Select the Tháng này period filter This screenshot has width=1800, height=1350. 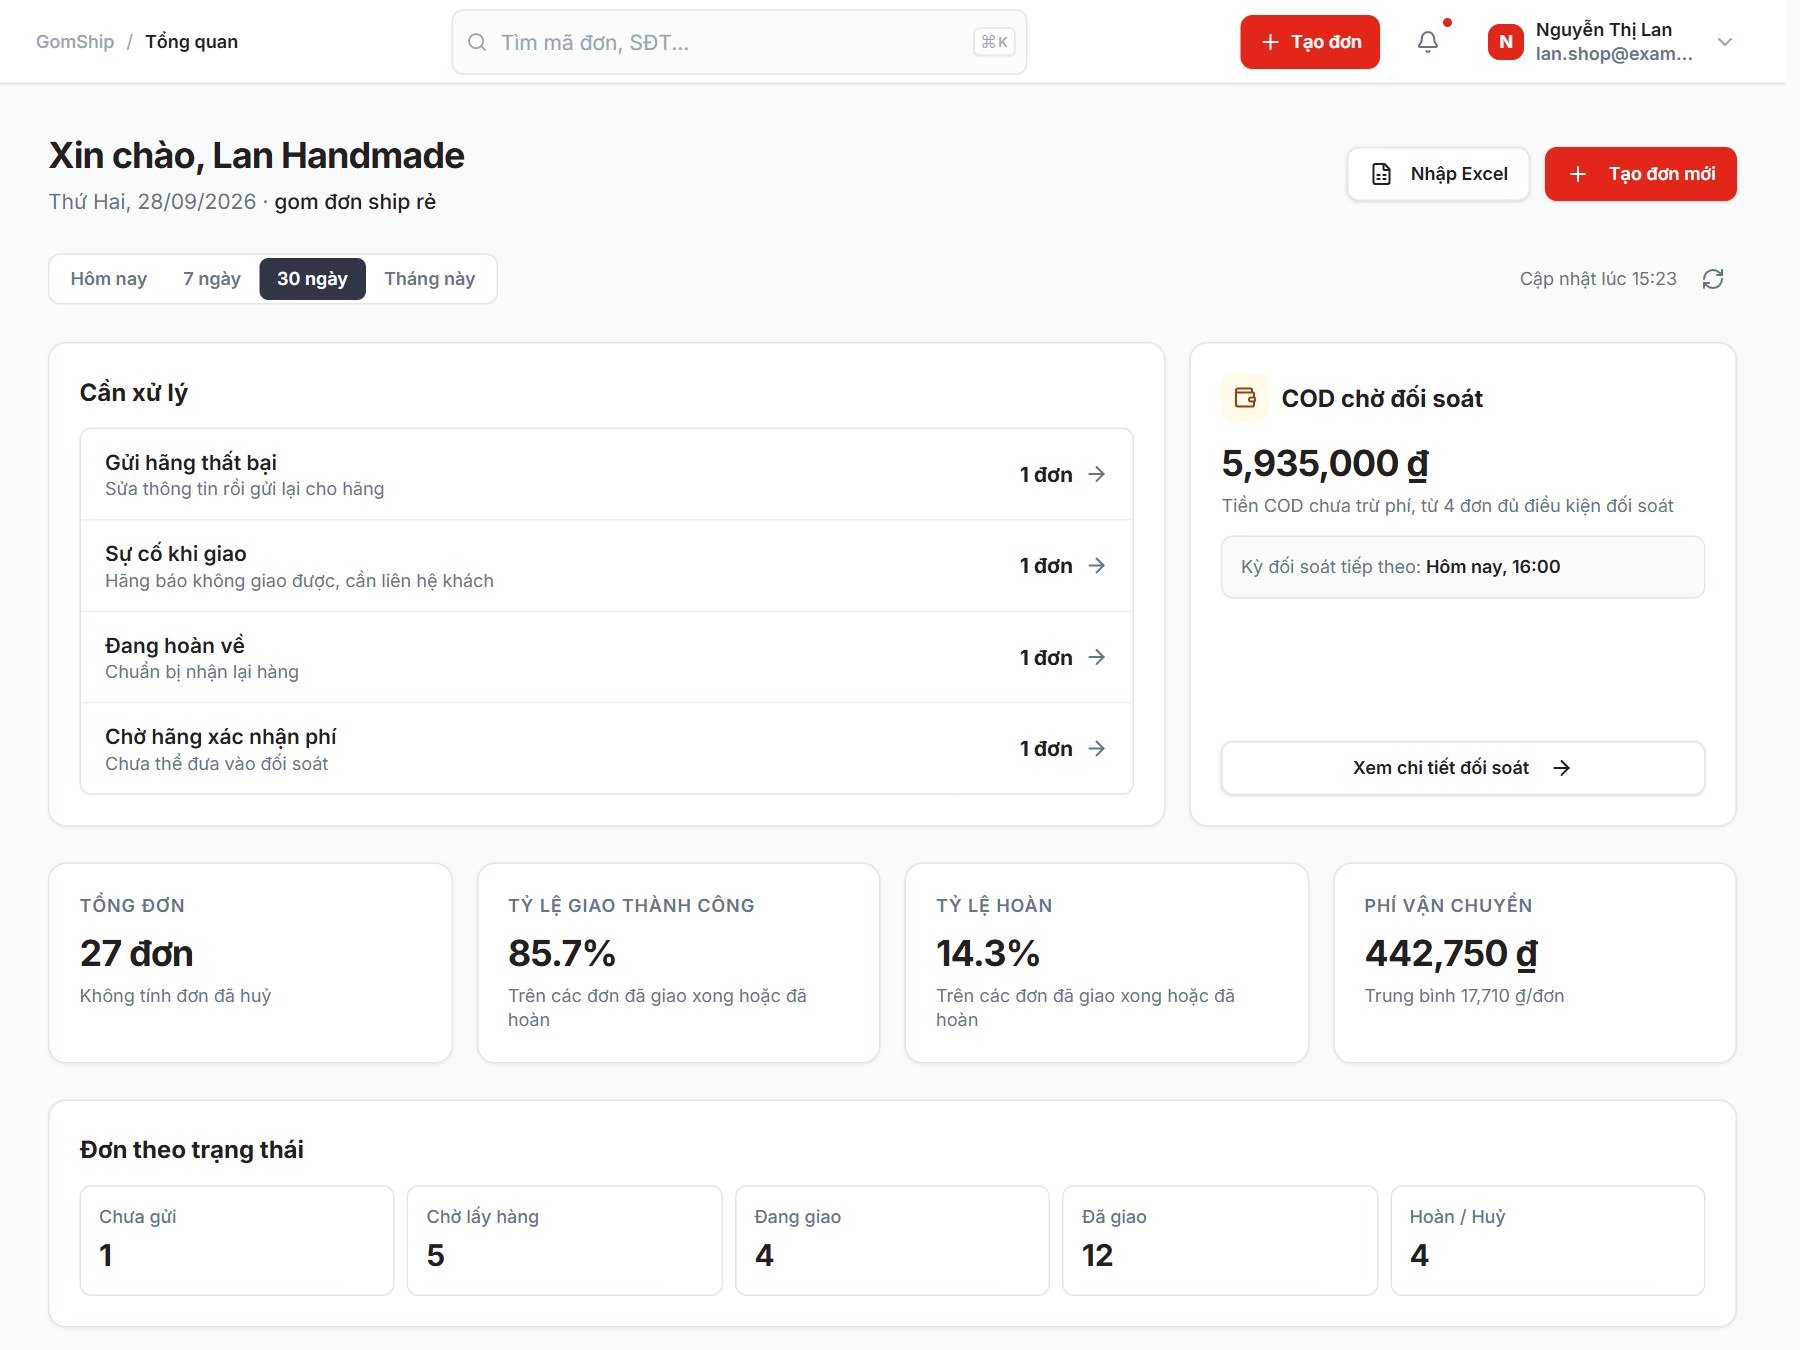click(x=430, y=279)
